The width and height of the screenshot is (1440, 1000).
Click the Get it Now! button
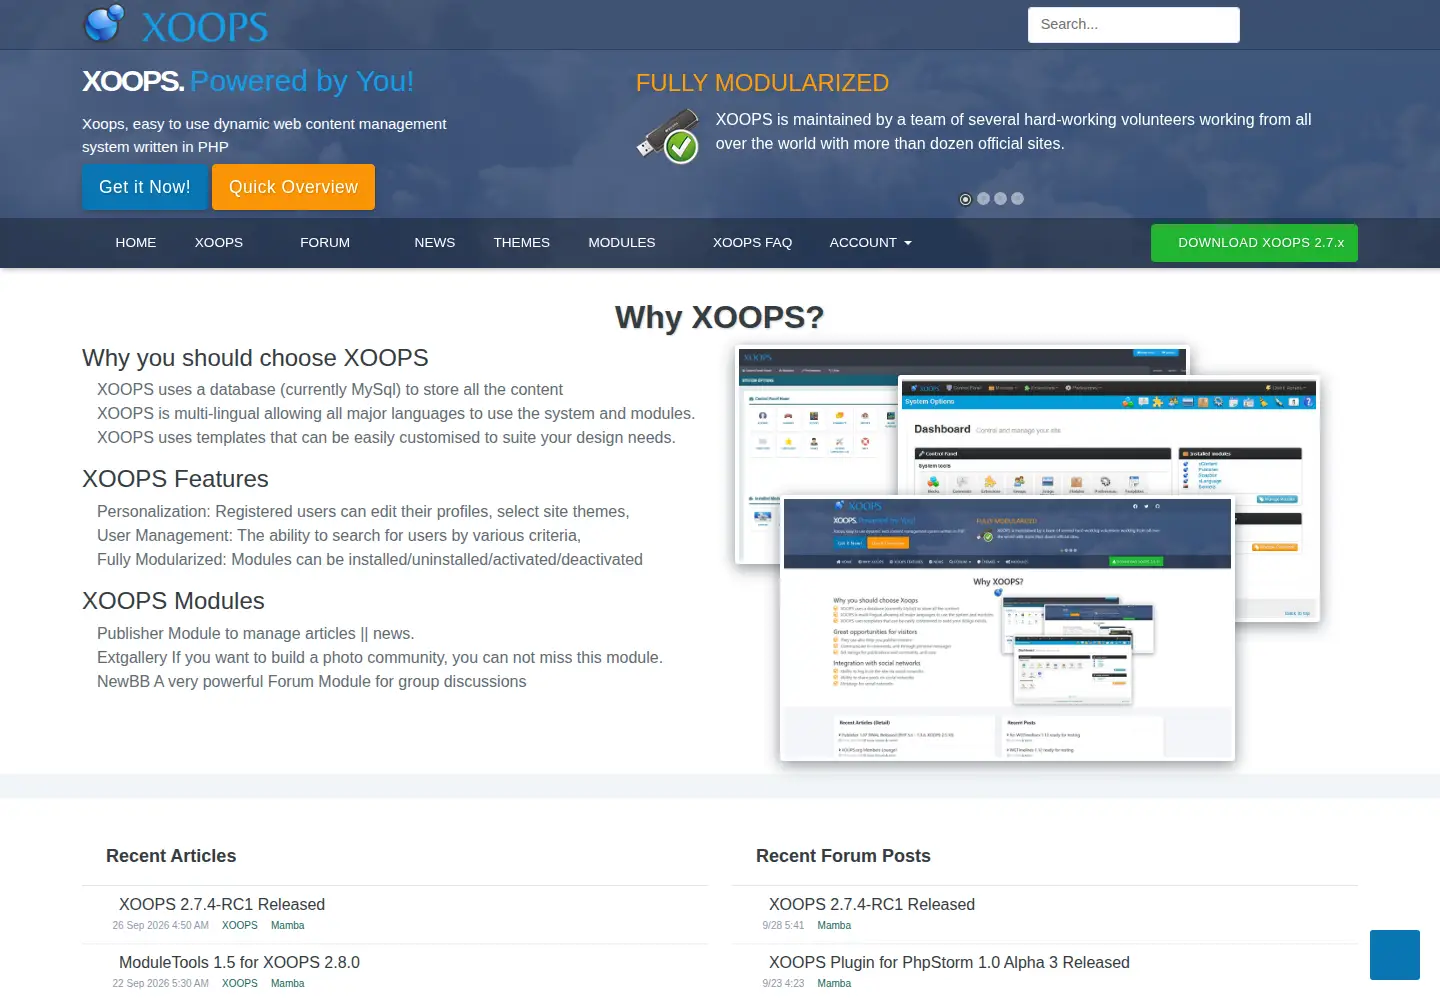145,187
